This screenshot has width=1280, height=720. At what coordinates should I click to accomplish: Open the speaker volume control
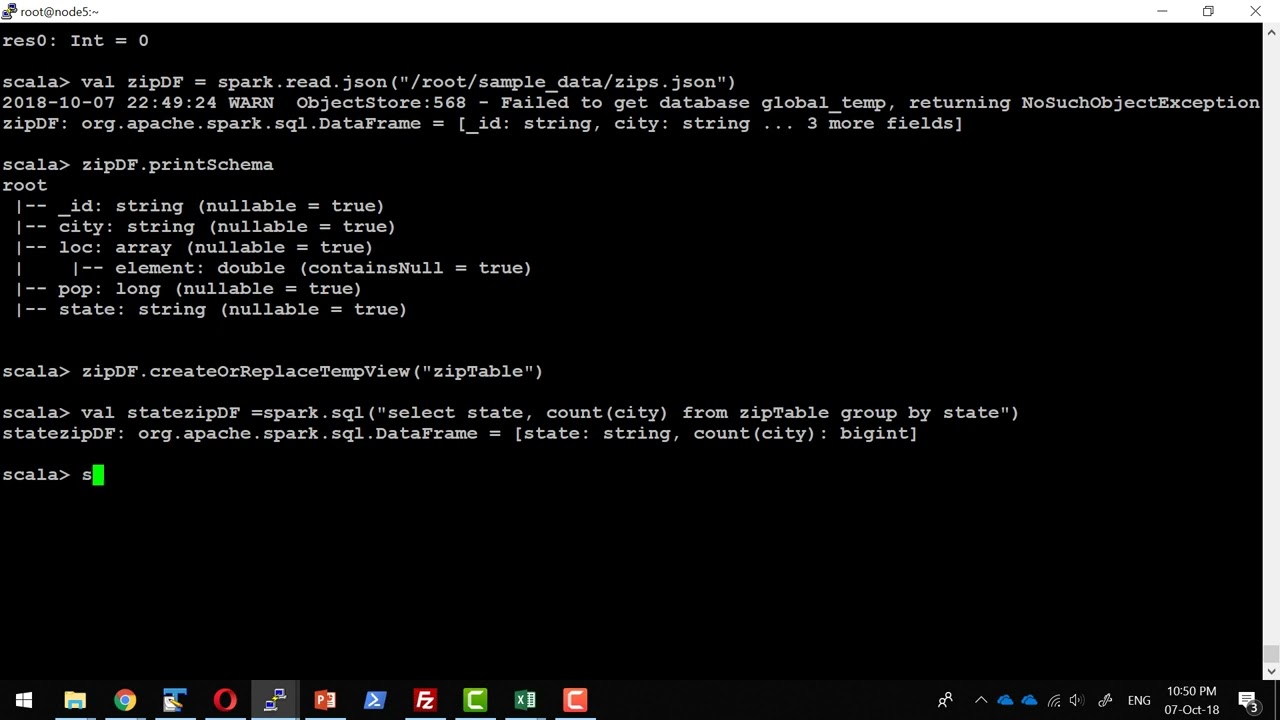point(1077,700)
